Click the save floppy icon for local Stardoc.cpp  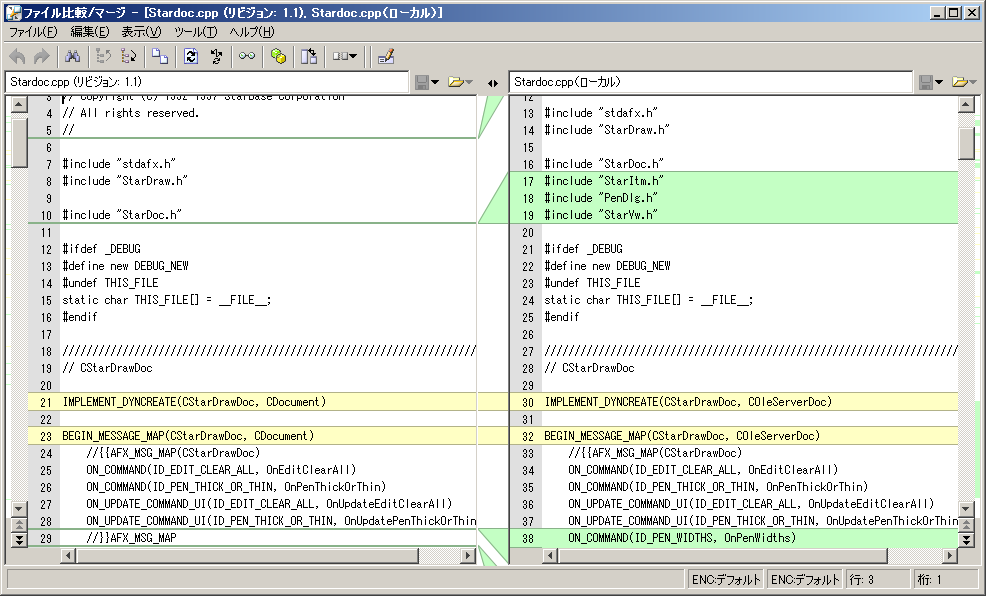click(926, 82)
